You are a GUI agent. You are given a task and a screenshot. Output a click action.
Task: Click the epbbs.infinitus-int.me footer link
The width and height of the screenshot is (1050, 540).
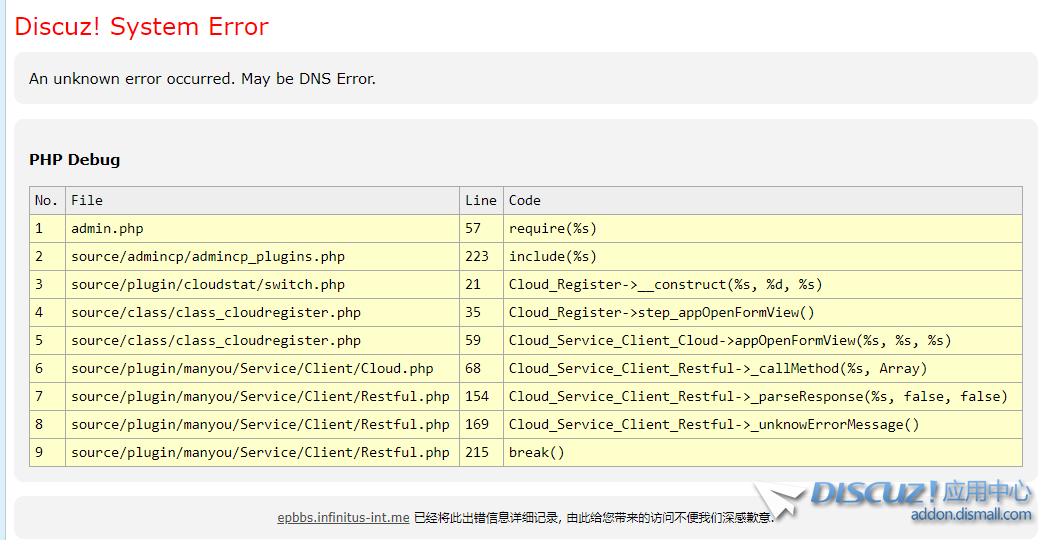coord(343,518)
